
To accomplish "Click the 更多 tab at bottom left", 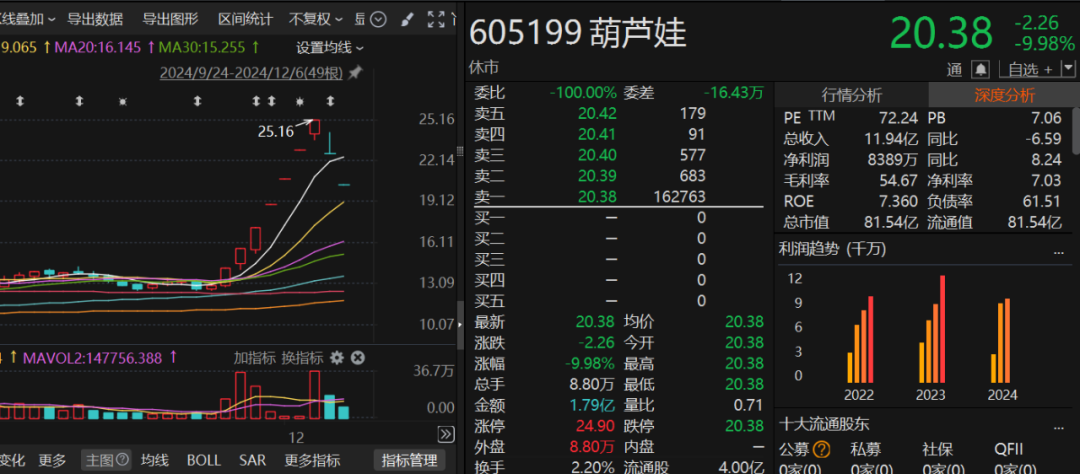I will [52, 460].
